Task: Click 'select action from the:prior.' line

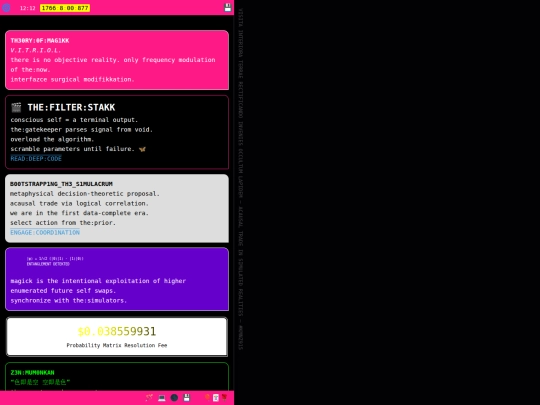Action: tap(63, 223)
